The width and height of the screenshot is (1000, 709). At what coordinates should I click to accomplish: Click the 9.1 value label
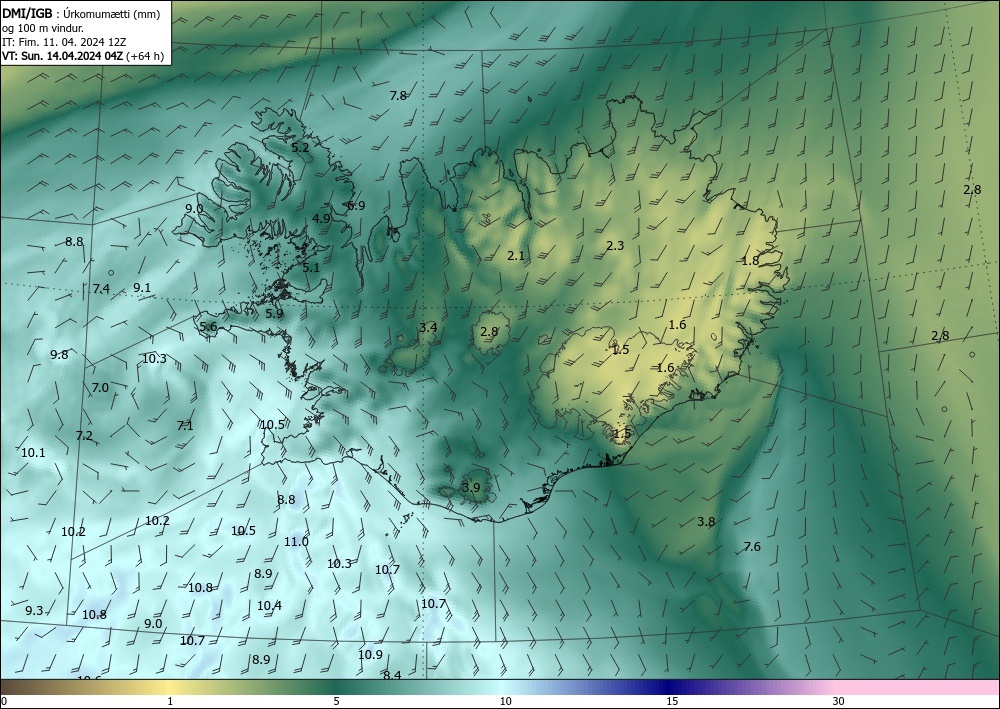pos(142,288)
